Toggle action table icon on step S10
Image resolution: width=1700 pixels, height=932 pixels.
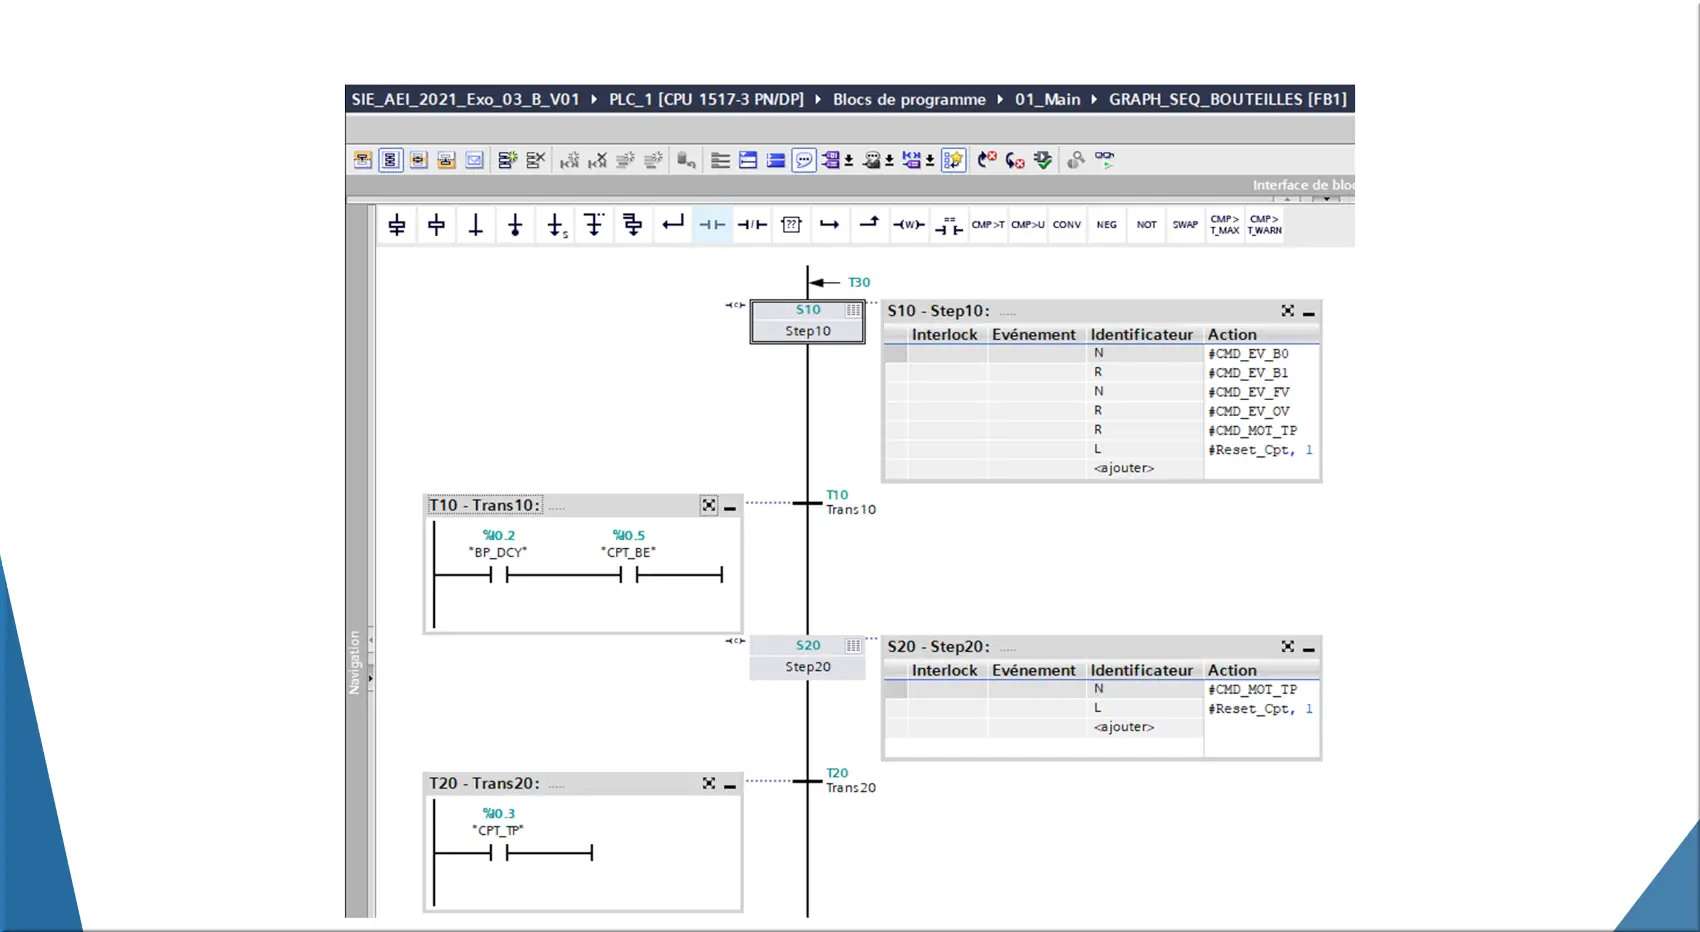pyautogui.click(x=853, y=310)
